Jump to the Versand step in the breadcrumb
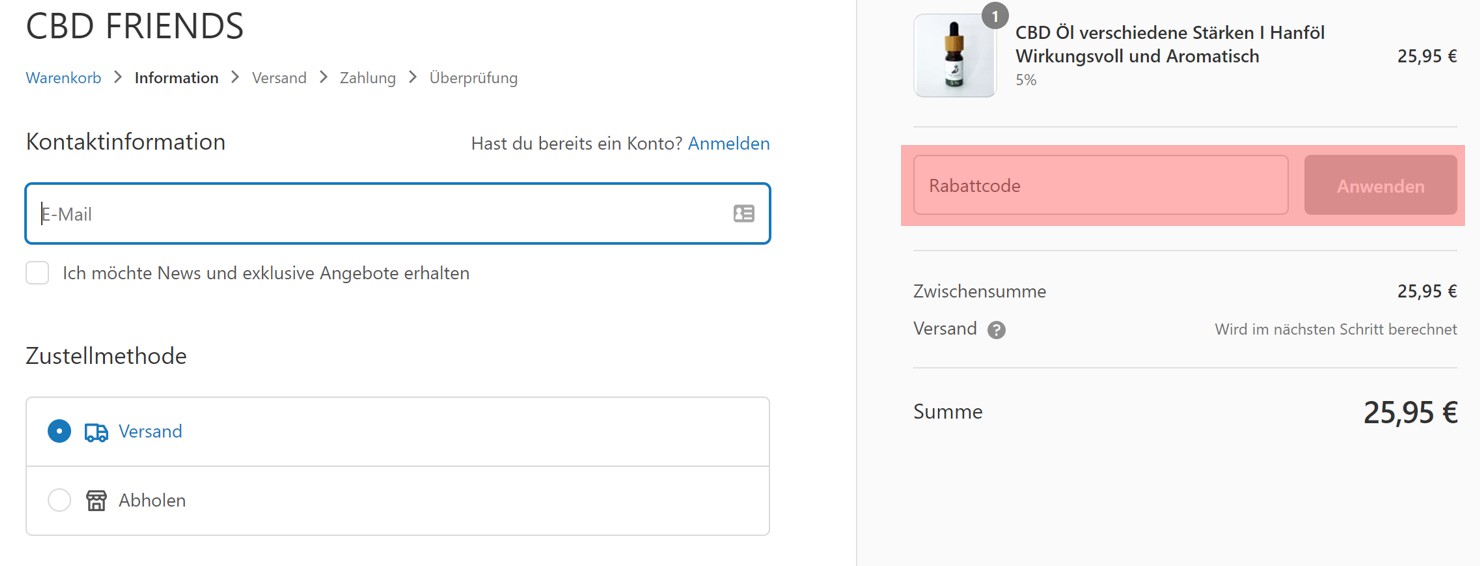This screenshot has height=566, width=1480. pyautogui.click(x=279, y=78)
